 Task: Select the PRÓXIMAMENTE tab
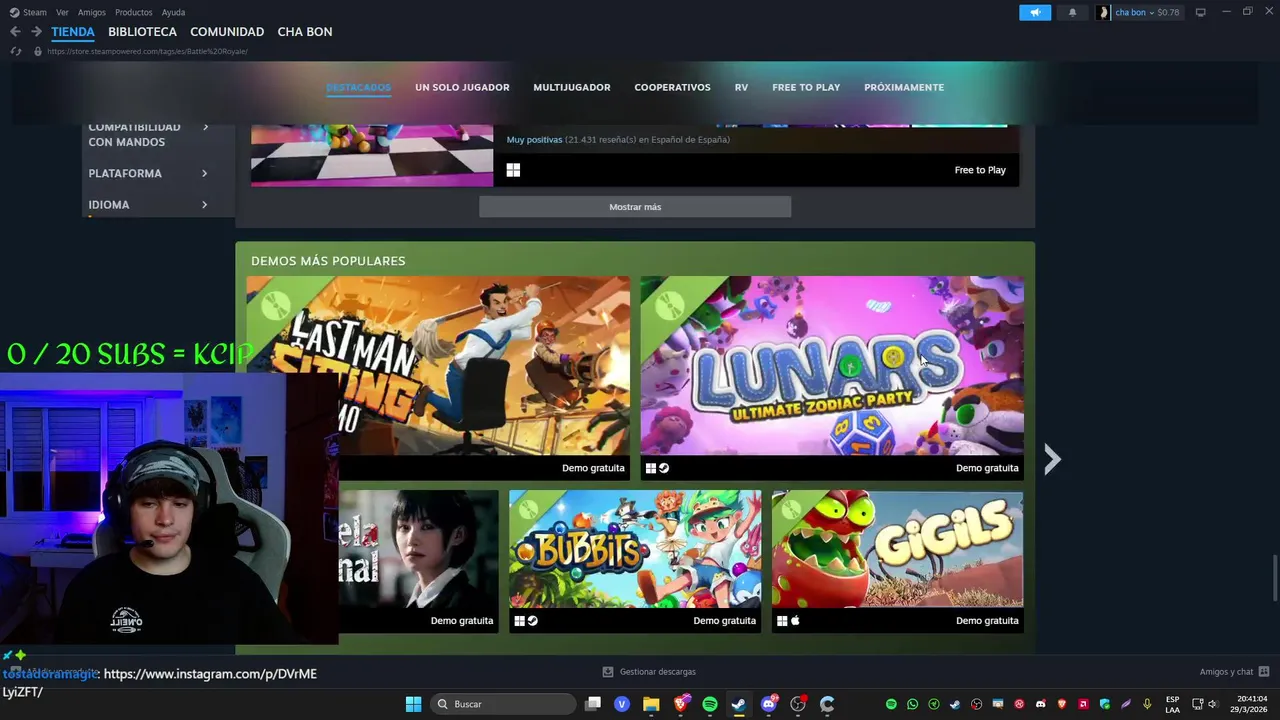[x=904, y=87]
